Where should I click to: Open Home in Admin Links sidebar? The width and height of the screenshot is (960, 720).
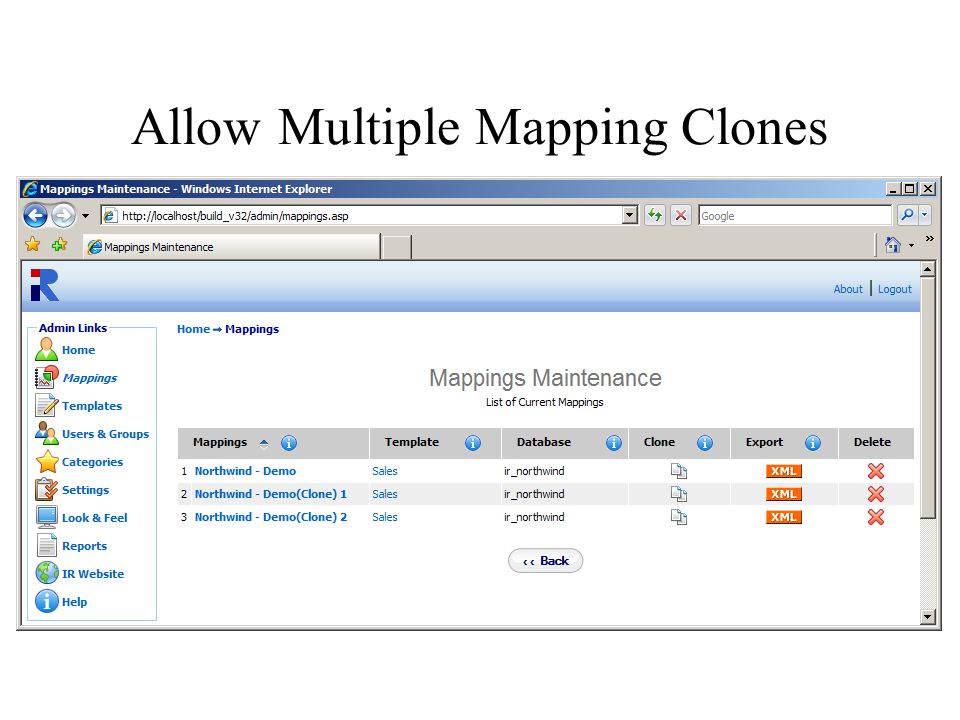(78, 350)
